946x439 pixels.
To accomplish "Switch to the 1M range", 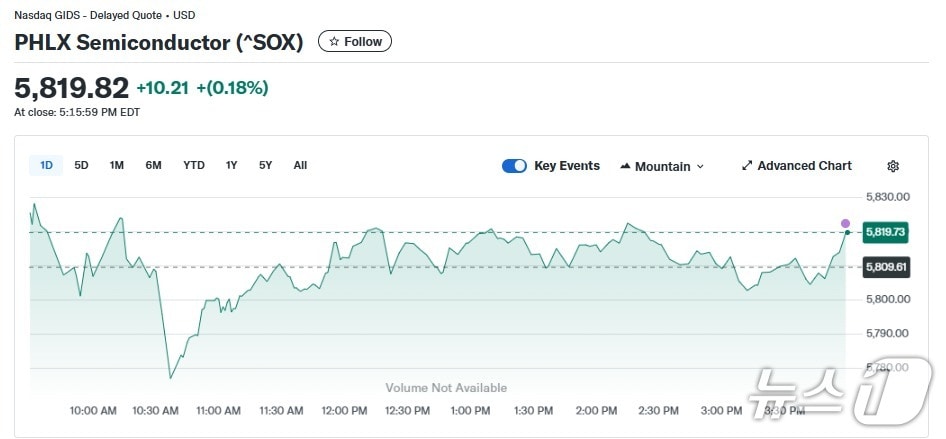I will 117,165.
